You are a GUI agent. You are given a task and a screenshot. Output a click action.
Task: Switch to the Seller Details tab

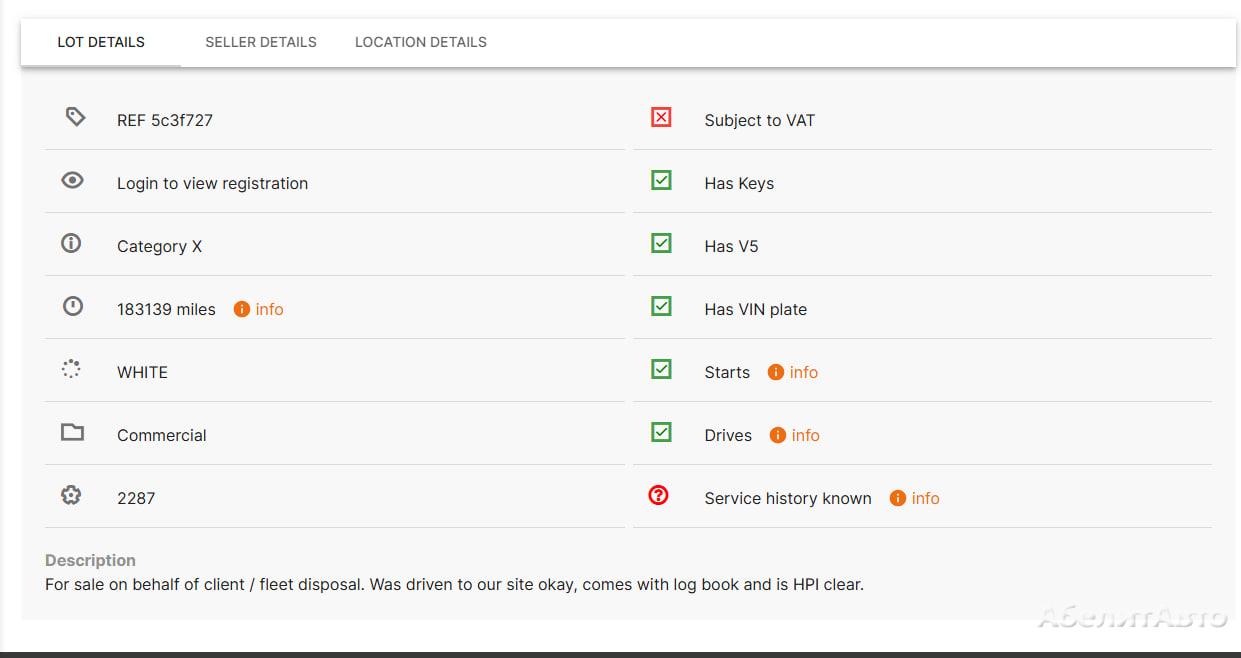261,42
